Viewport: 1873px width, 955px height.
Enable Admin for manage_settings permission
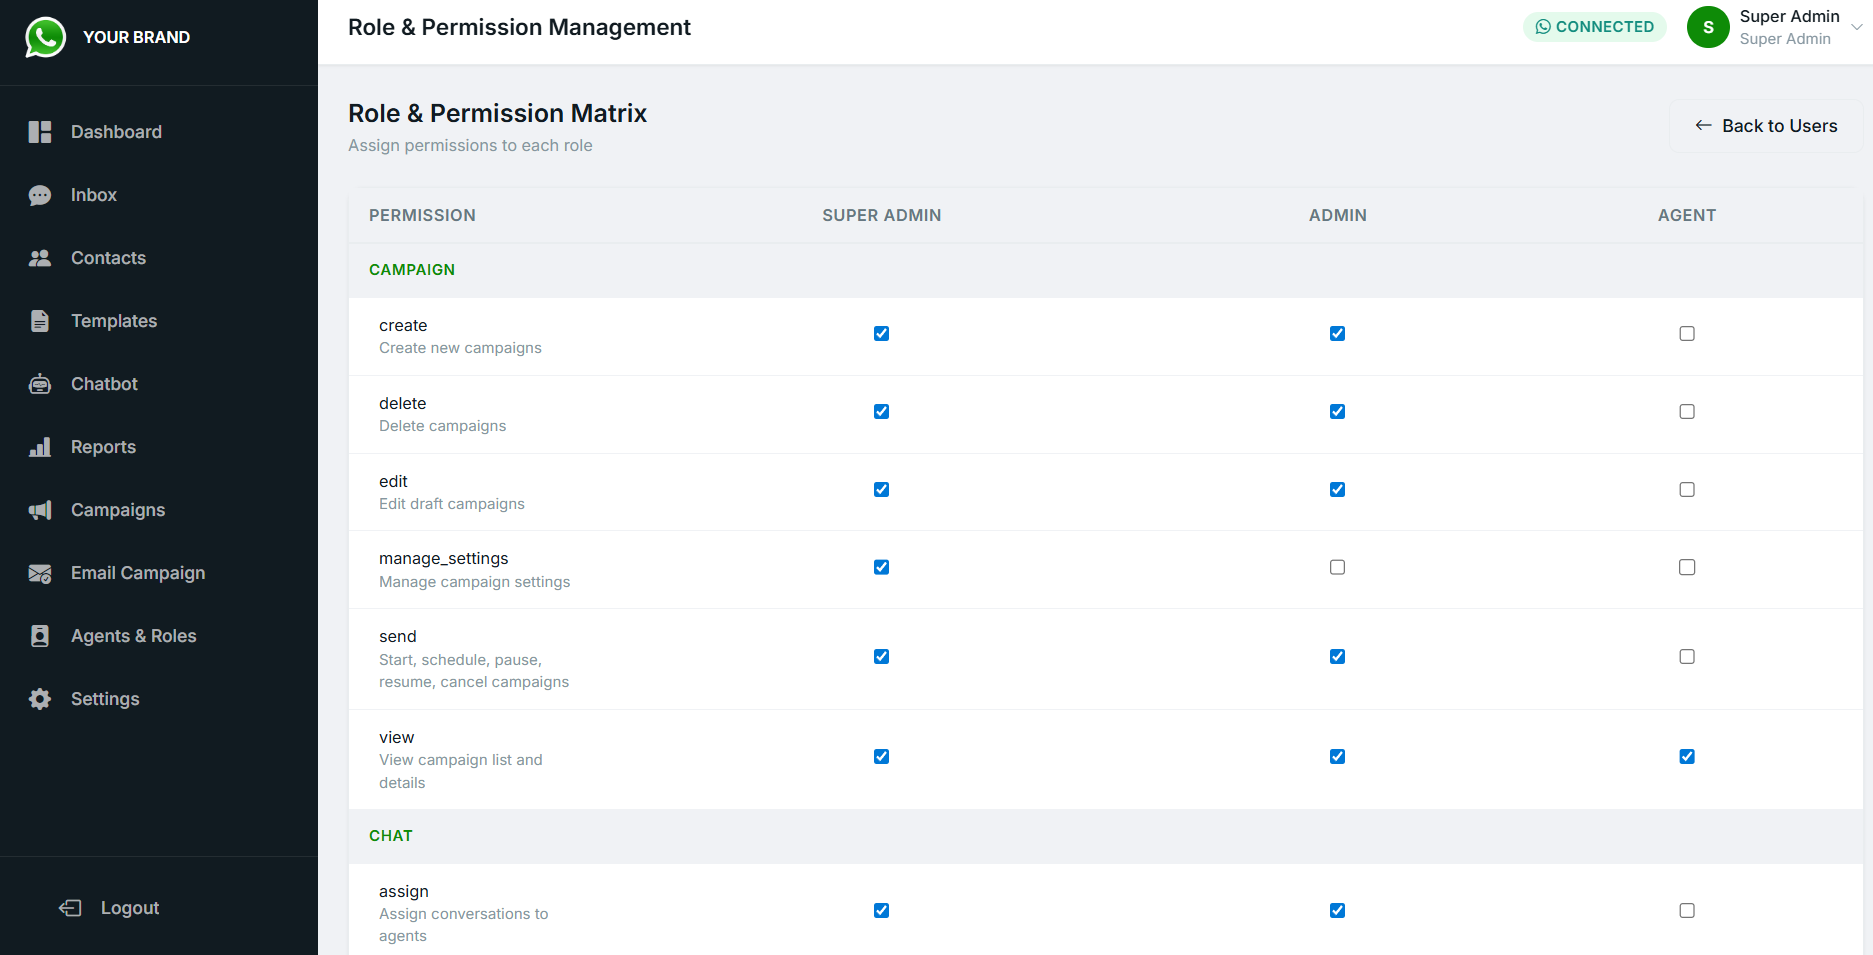click(x=1337, y=567)
